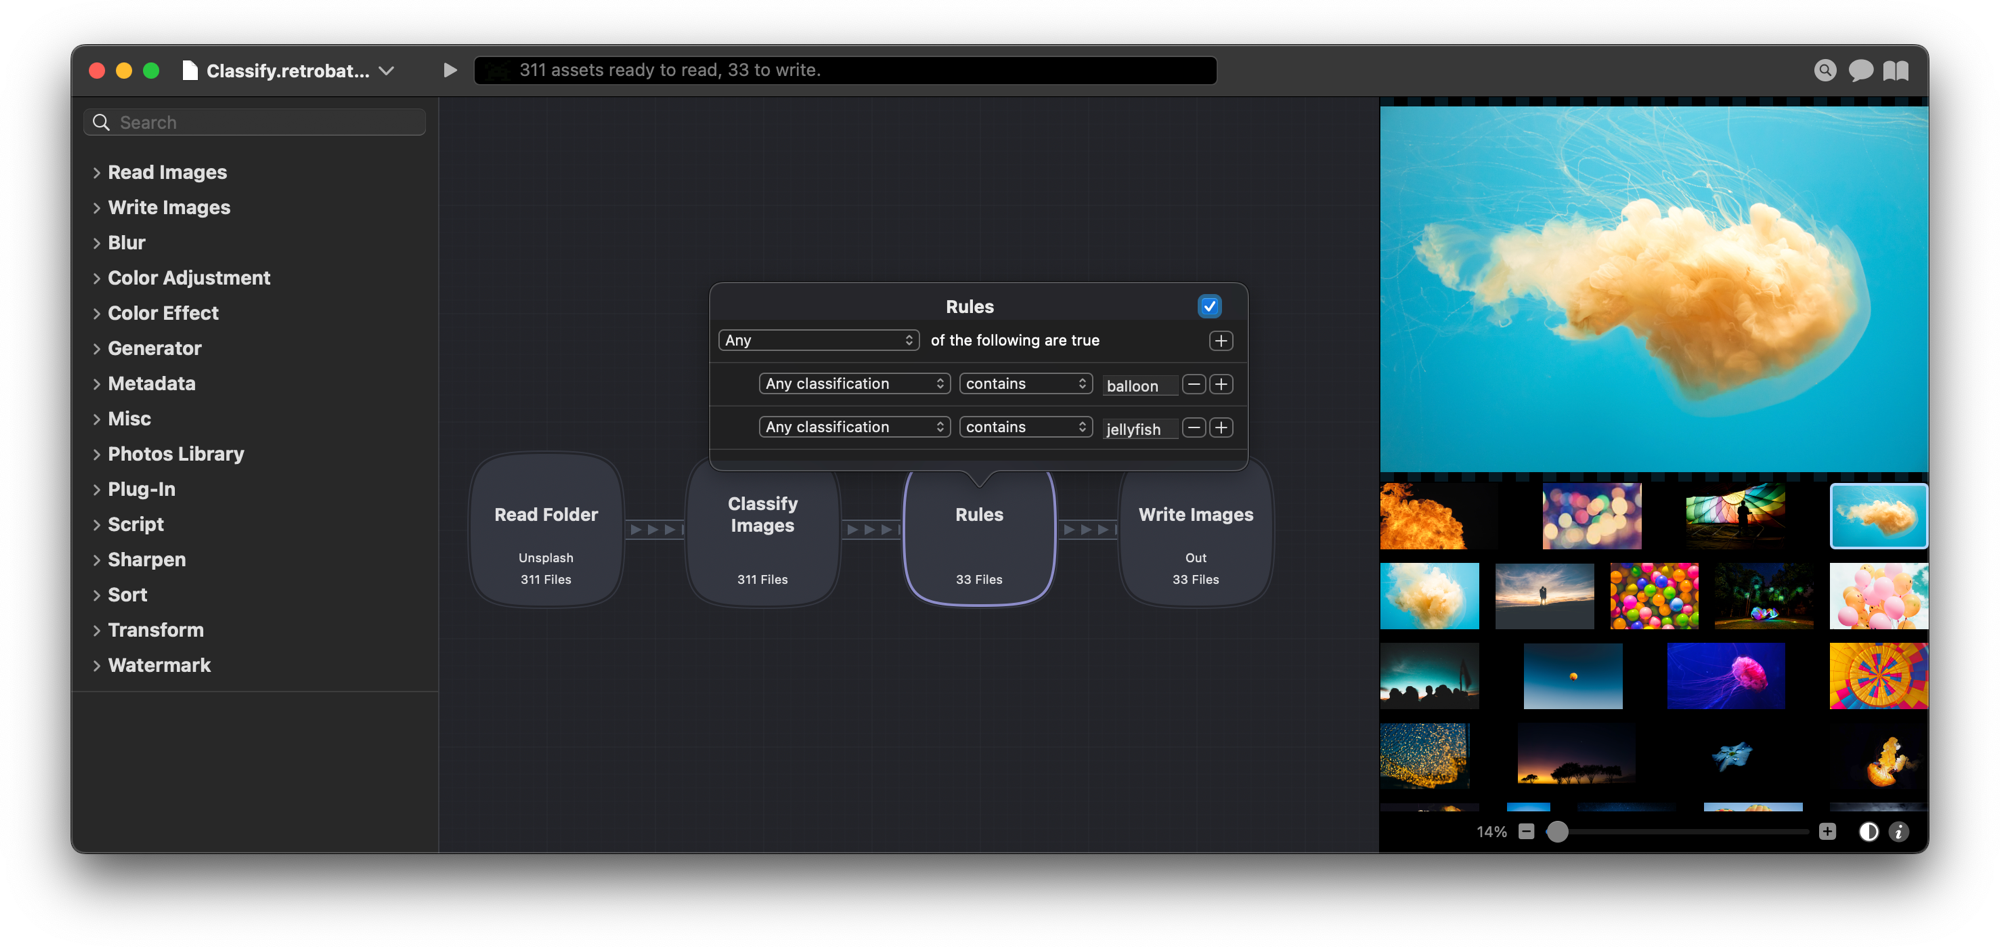
Task: Click the Run workflow play button
Action: tap(450, 70)
